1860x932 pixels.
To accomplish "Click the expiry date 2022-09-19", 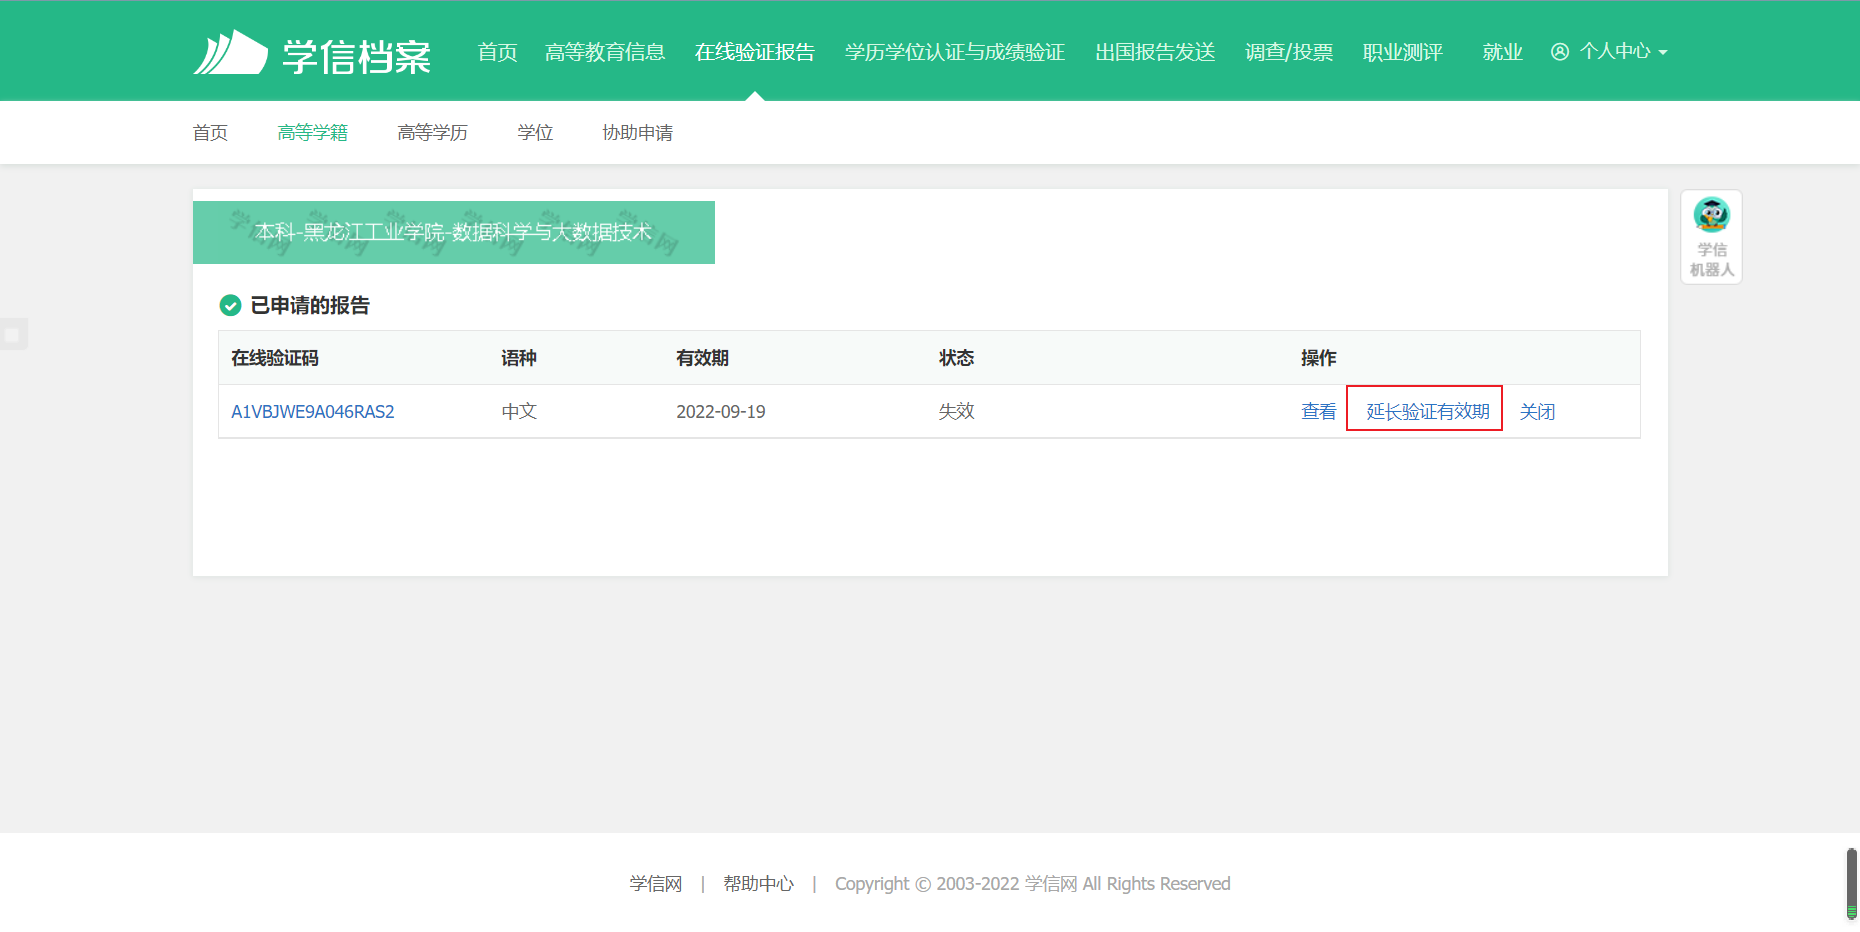I will coord(721,412).
